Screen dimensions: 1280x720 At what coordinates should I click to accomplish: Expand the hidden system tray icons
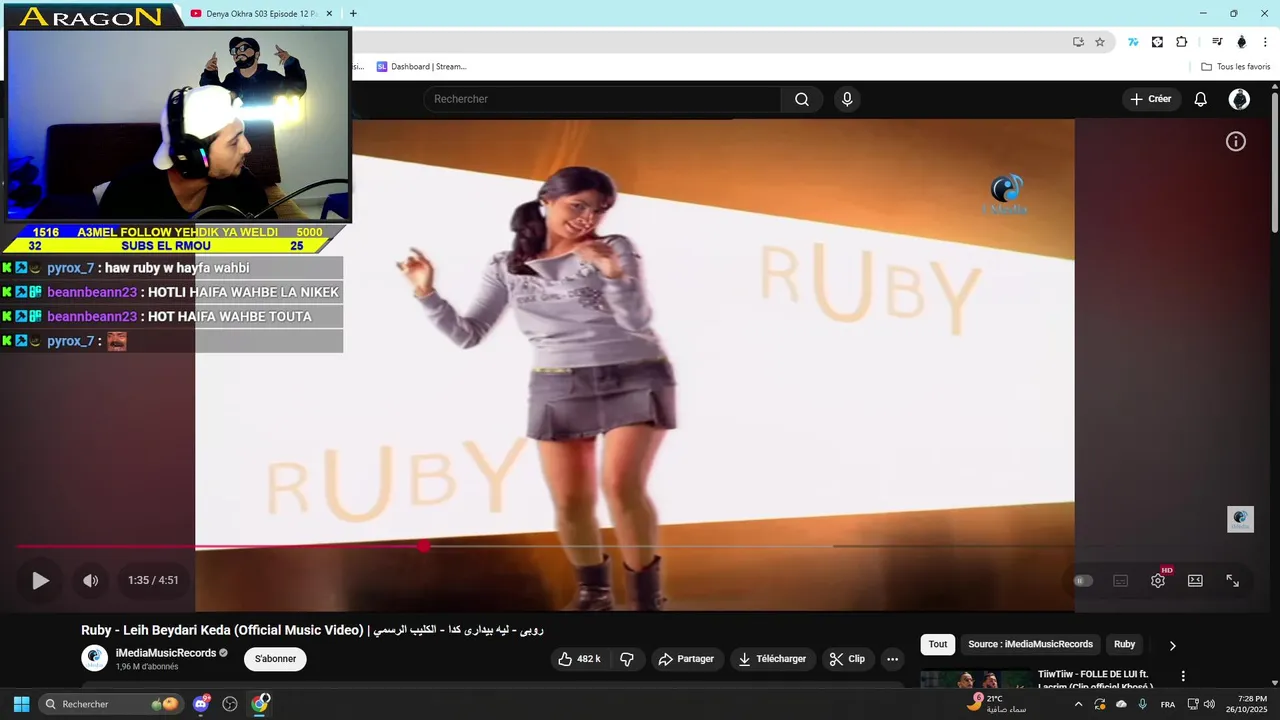click(x=1078, y=704)
